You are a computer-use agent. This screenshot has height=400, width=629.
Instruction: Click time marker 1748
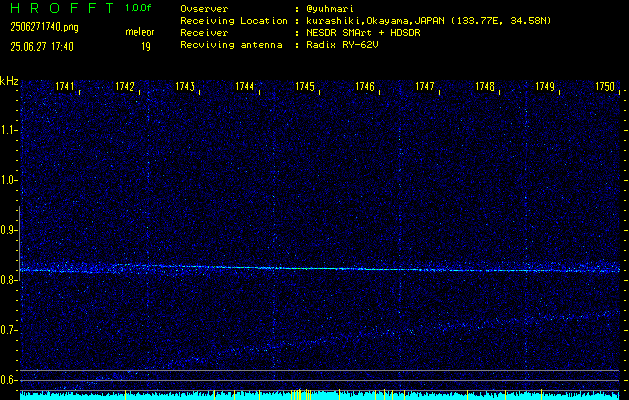485,86
